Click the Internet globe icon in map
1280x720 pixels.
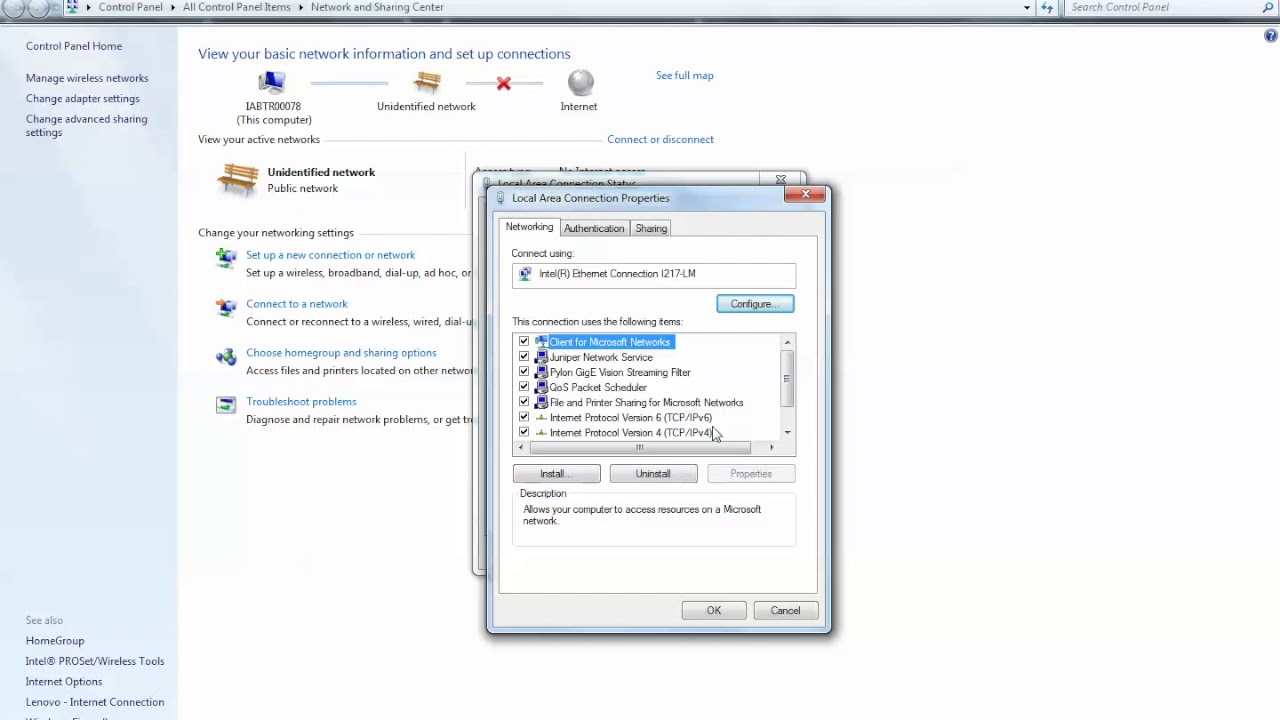[x=580, y=82]
